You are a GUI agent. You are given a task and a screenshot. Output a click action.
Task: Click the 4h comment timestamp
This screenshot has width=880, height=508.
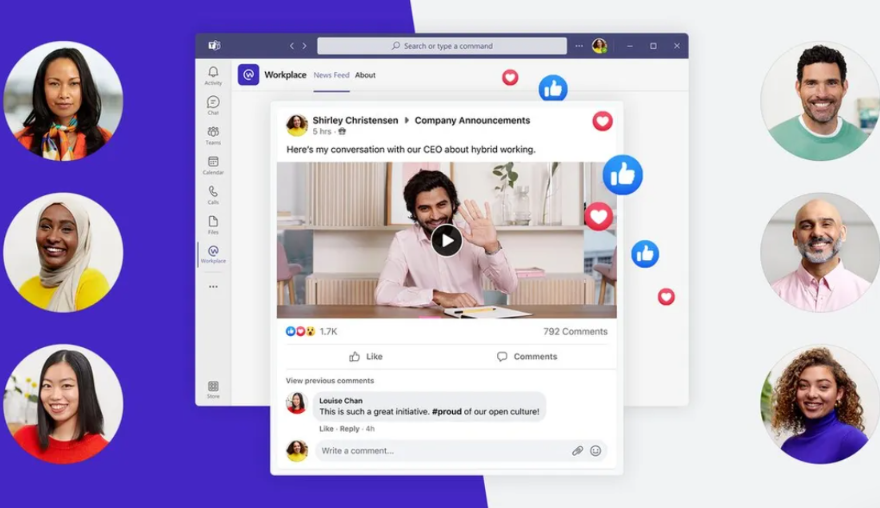370,428
